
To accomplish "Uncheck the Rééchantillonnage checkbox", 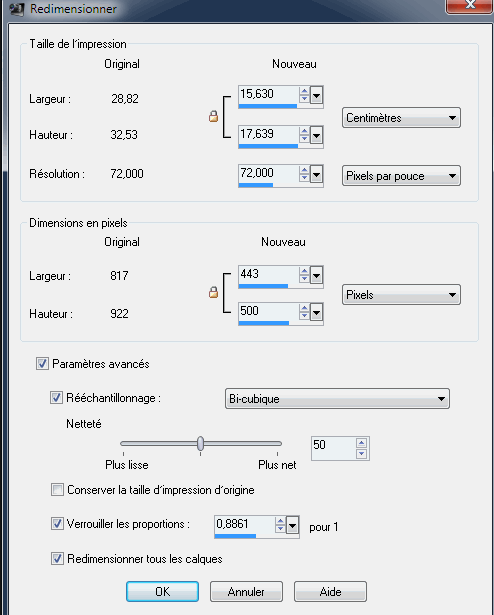I will [56, 398].
